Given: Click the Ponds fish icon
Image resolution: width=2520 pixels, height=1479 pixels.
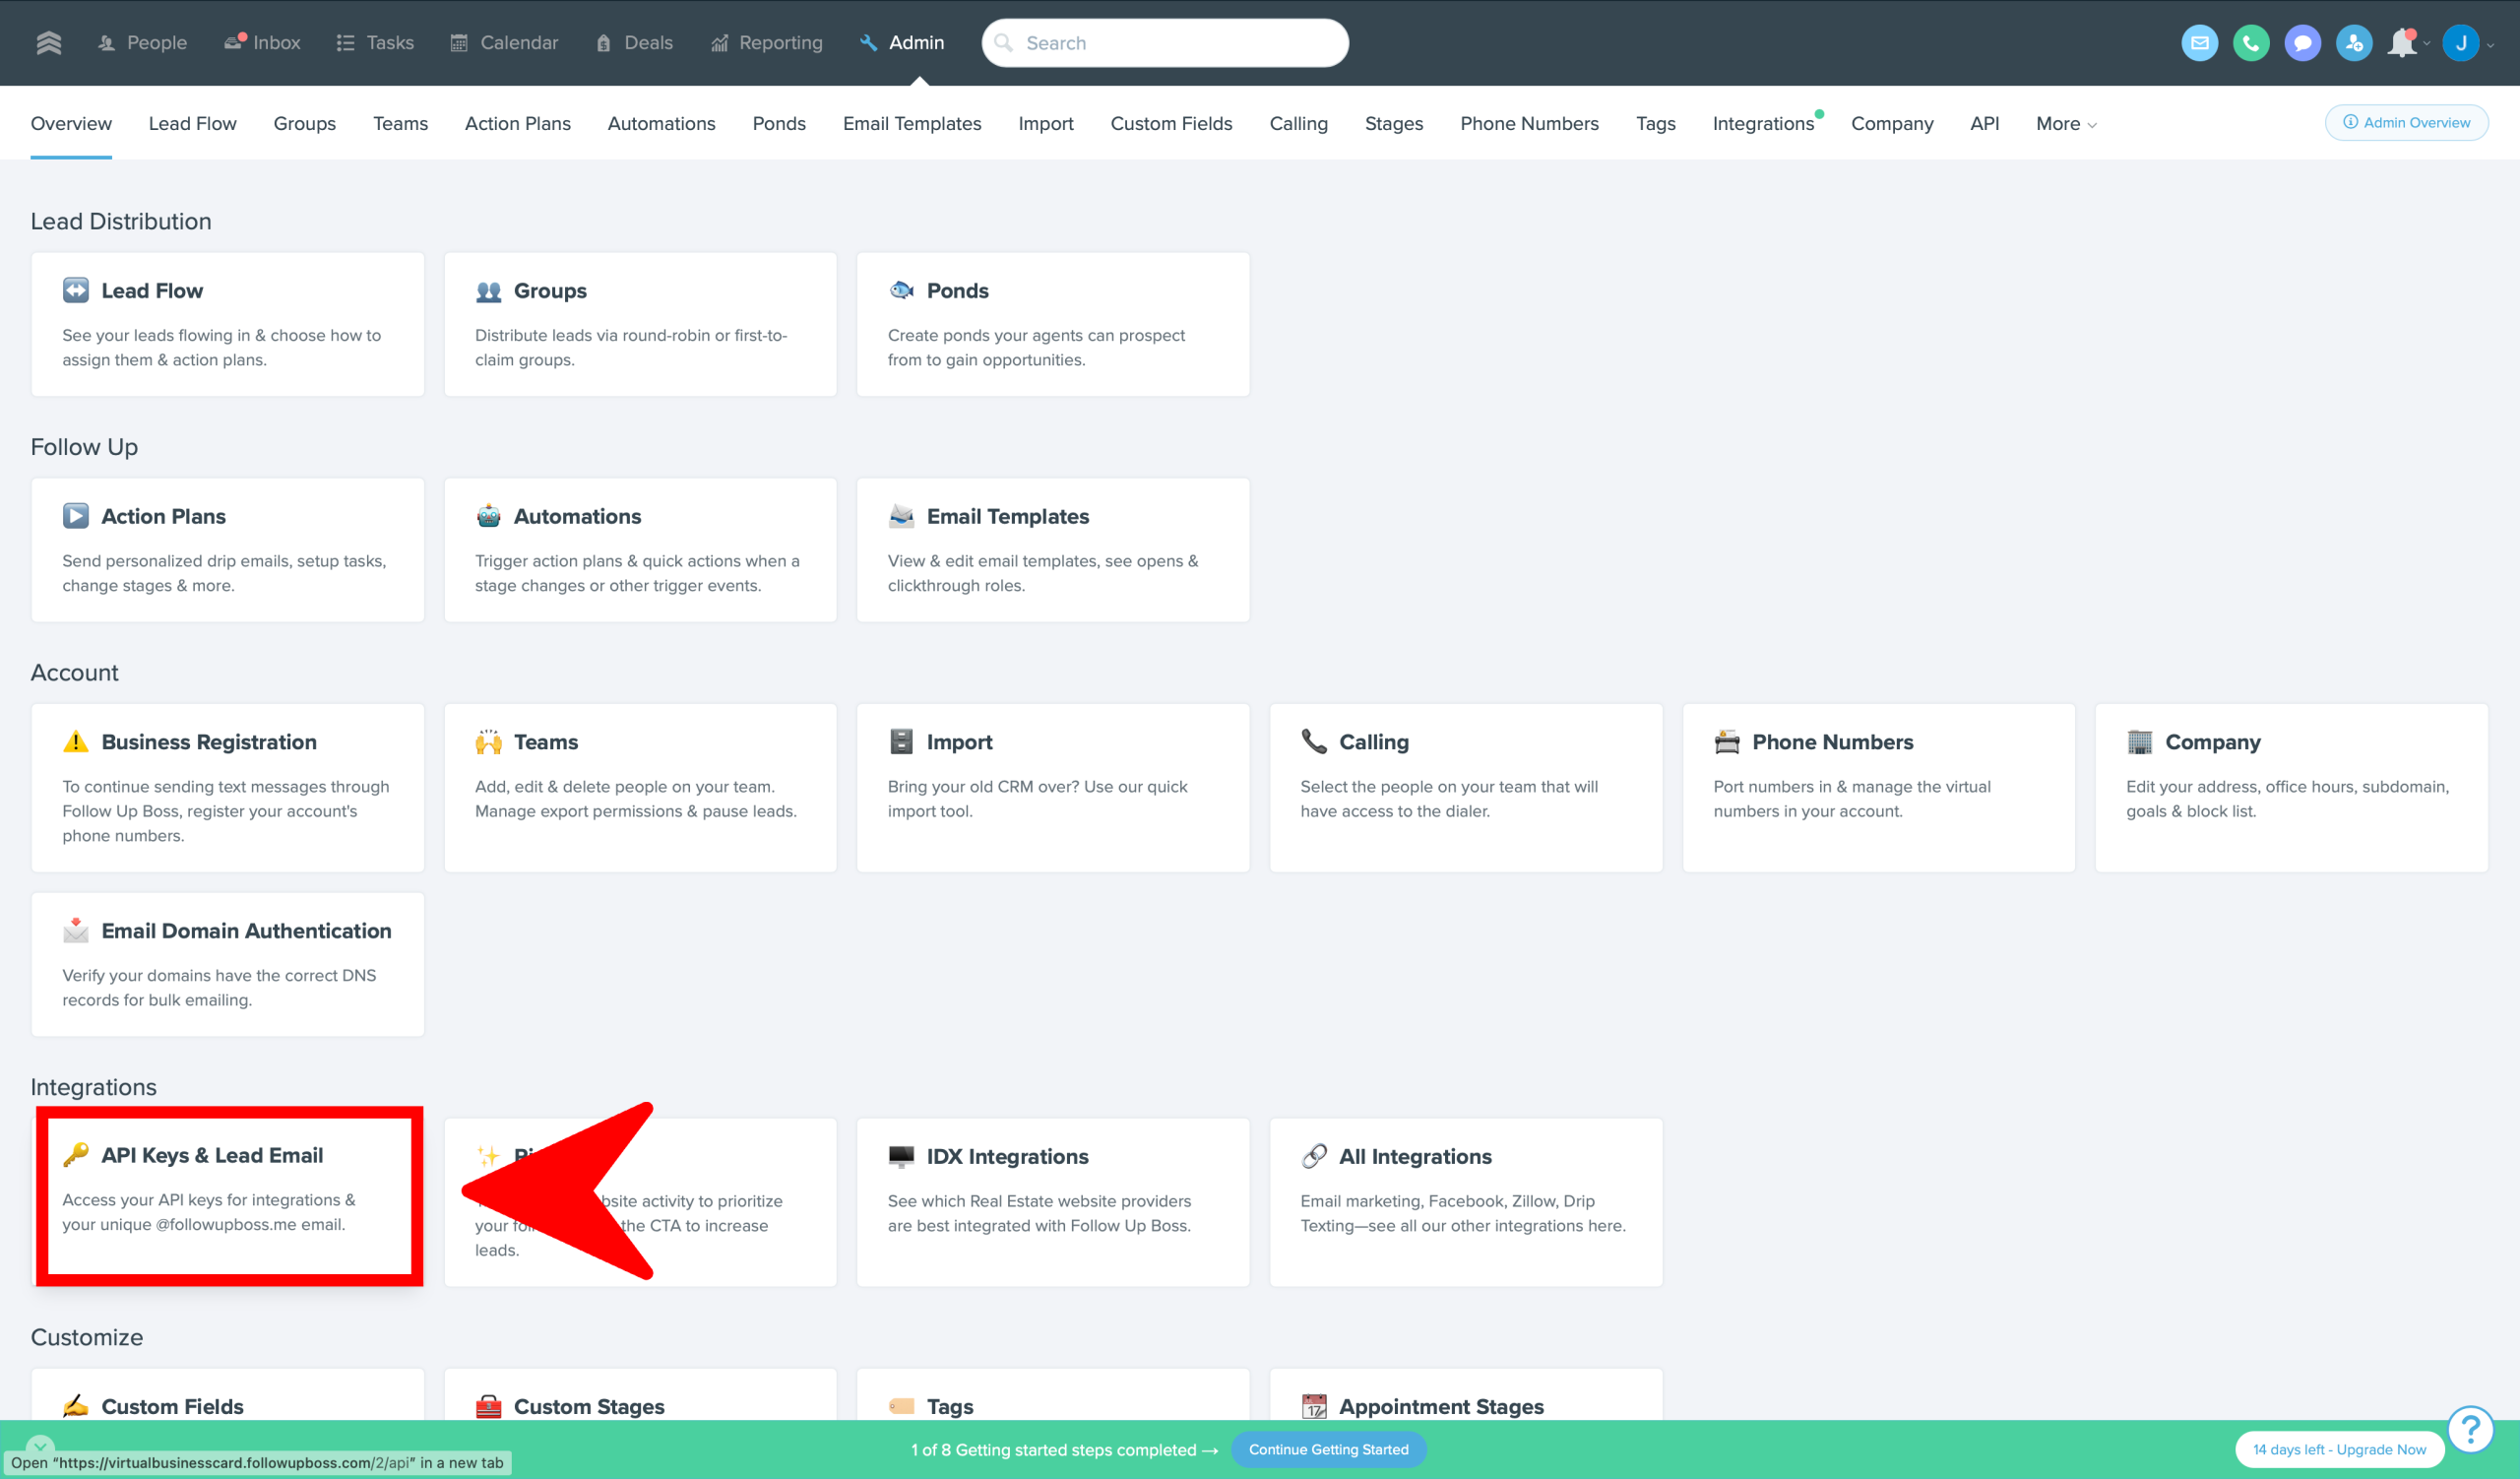Looking at the screenshot, I should (901, 290).
